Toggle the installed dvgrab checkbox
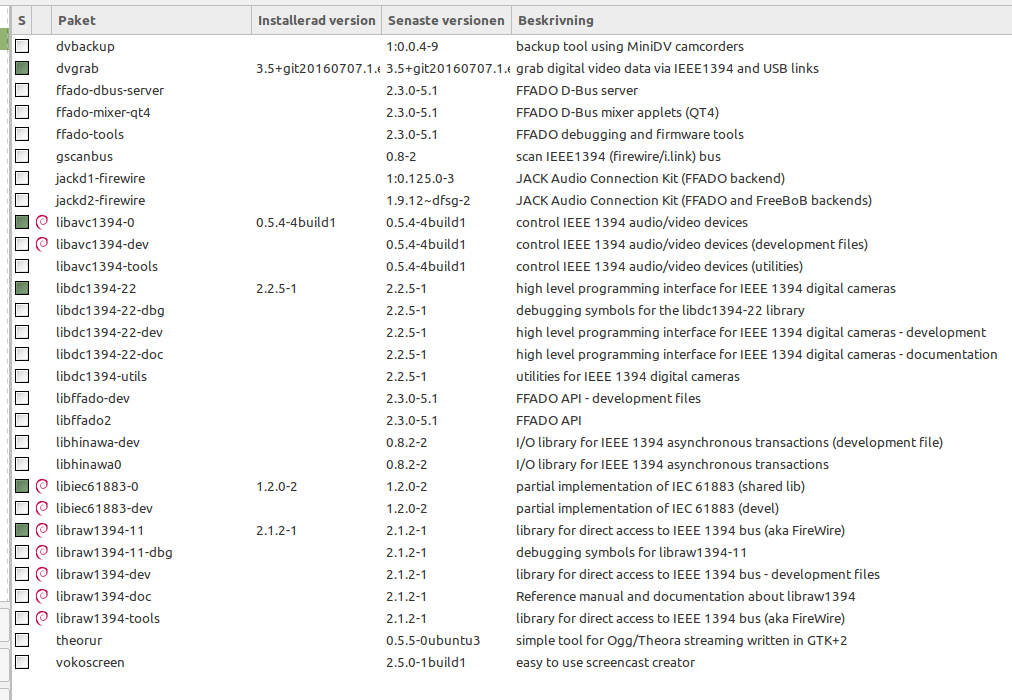The width and height of the screenshot is (1012, 700). coord(22,68)
